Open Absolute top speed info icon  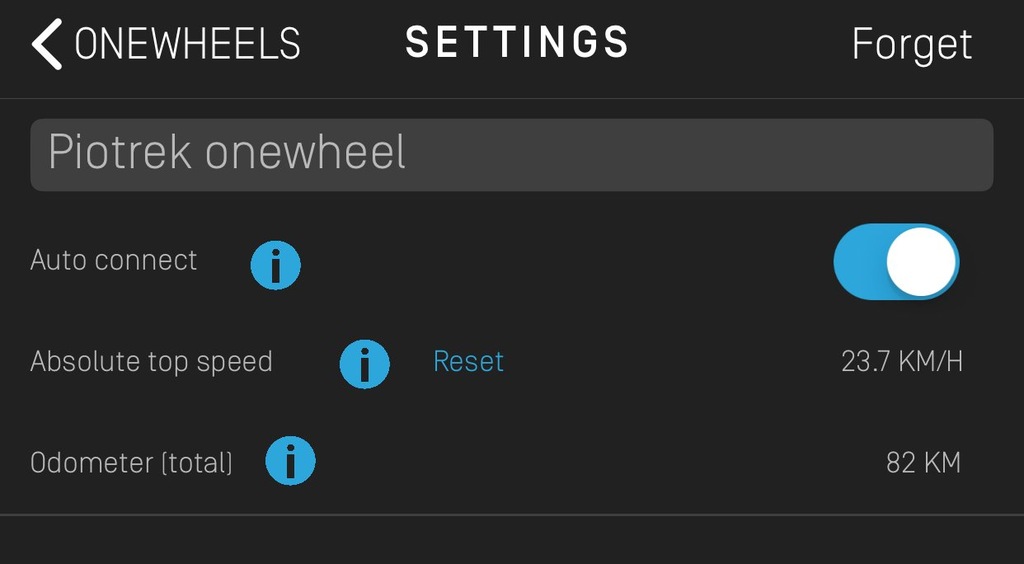[364, 364]
